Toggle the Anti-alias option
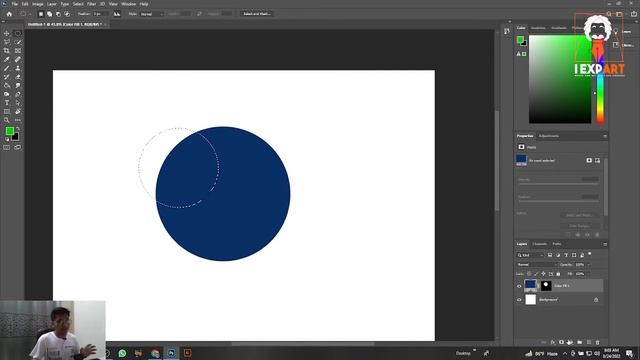 point(117,14)
